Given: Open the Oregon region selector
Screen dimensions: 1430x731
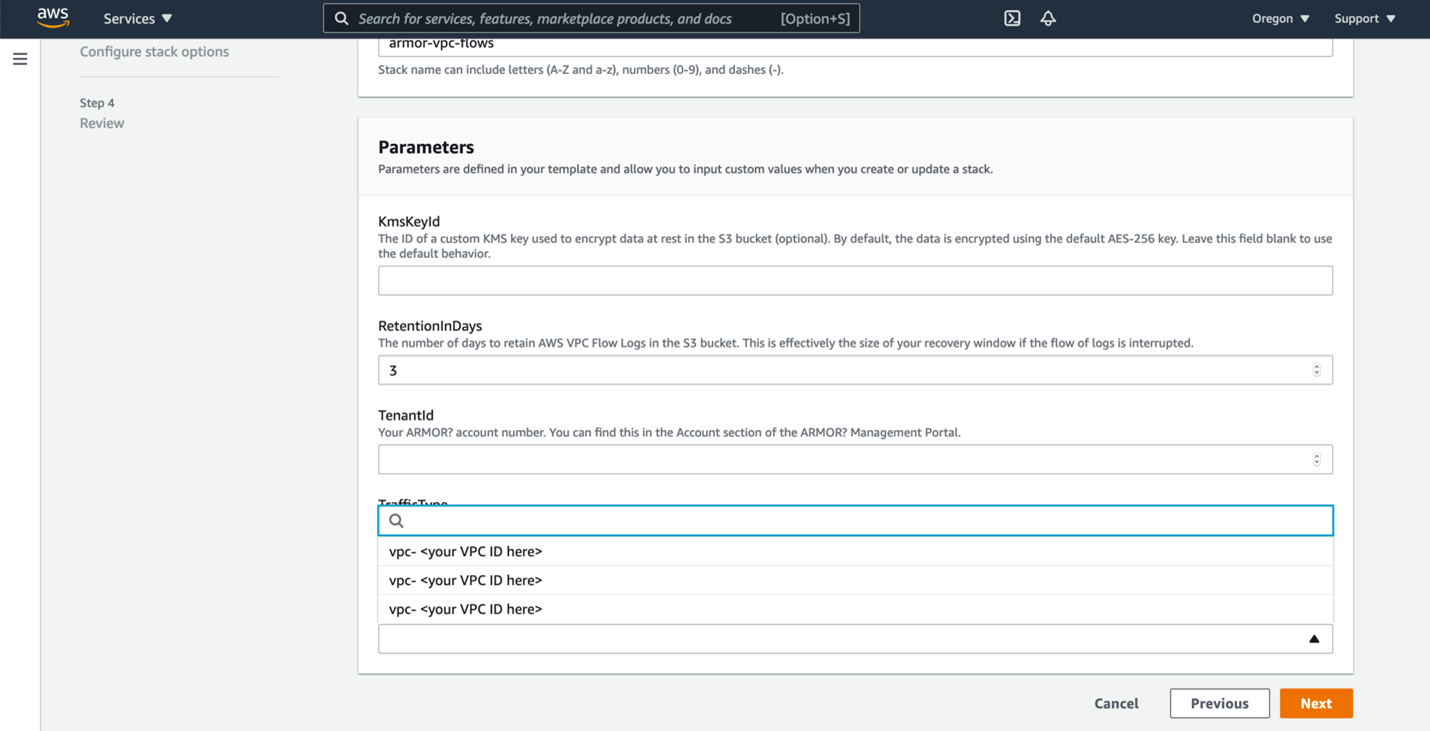Looking at the screenshot, I should point(1280,19).
